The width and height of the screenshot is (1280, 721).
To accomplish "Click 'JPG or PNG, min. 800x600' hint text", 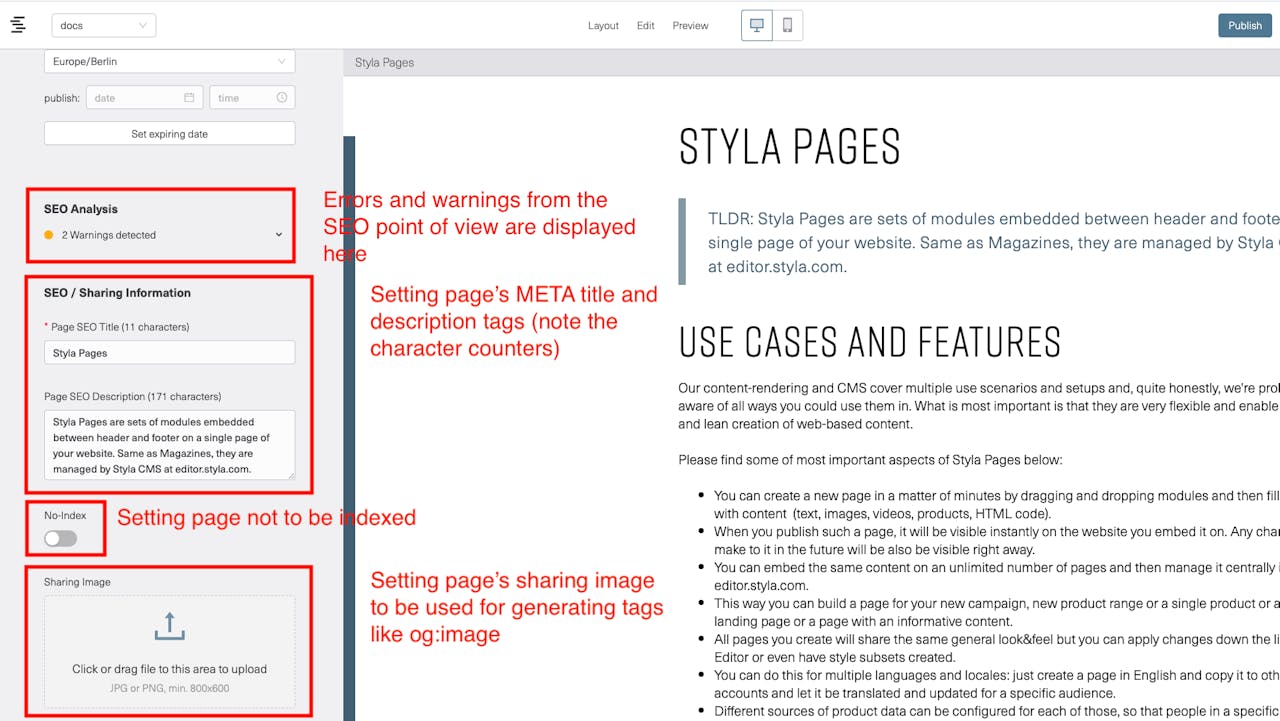I will pos(169,688).
